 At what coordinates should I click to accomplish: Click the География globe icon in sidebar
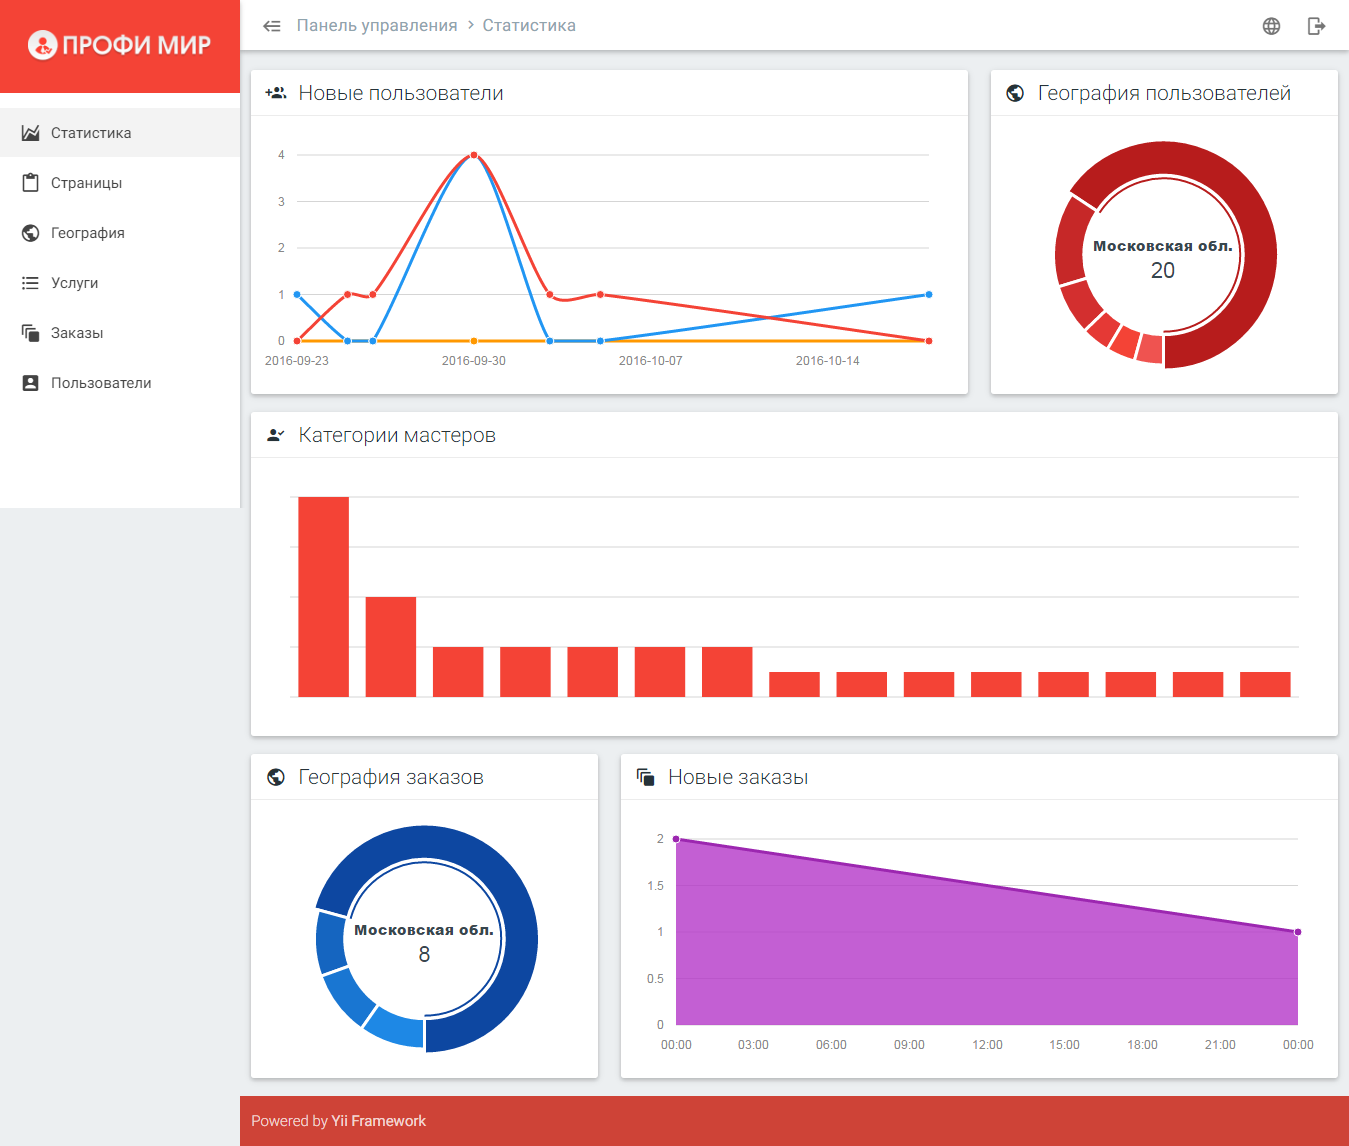pos(31,233)
